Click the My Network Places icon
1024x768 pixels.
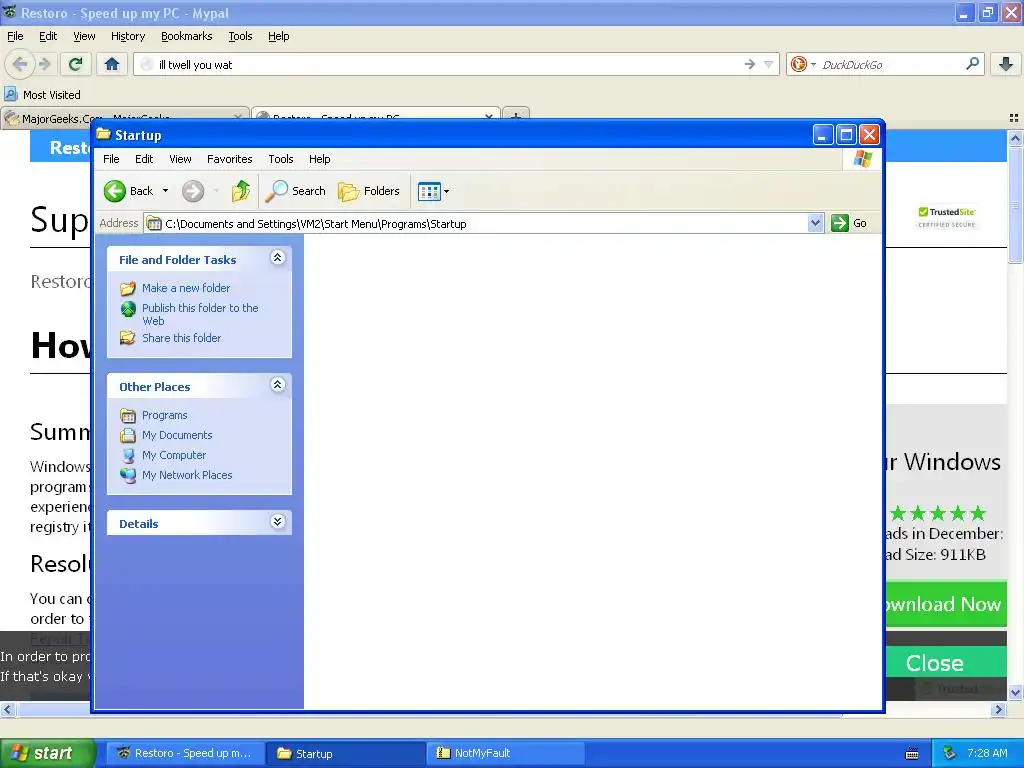tap(128, 475)
